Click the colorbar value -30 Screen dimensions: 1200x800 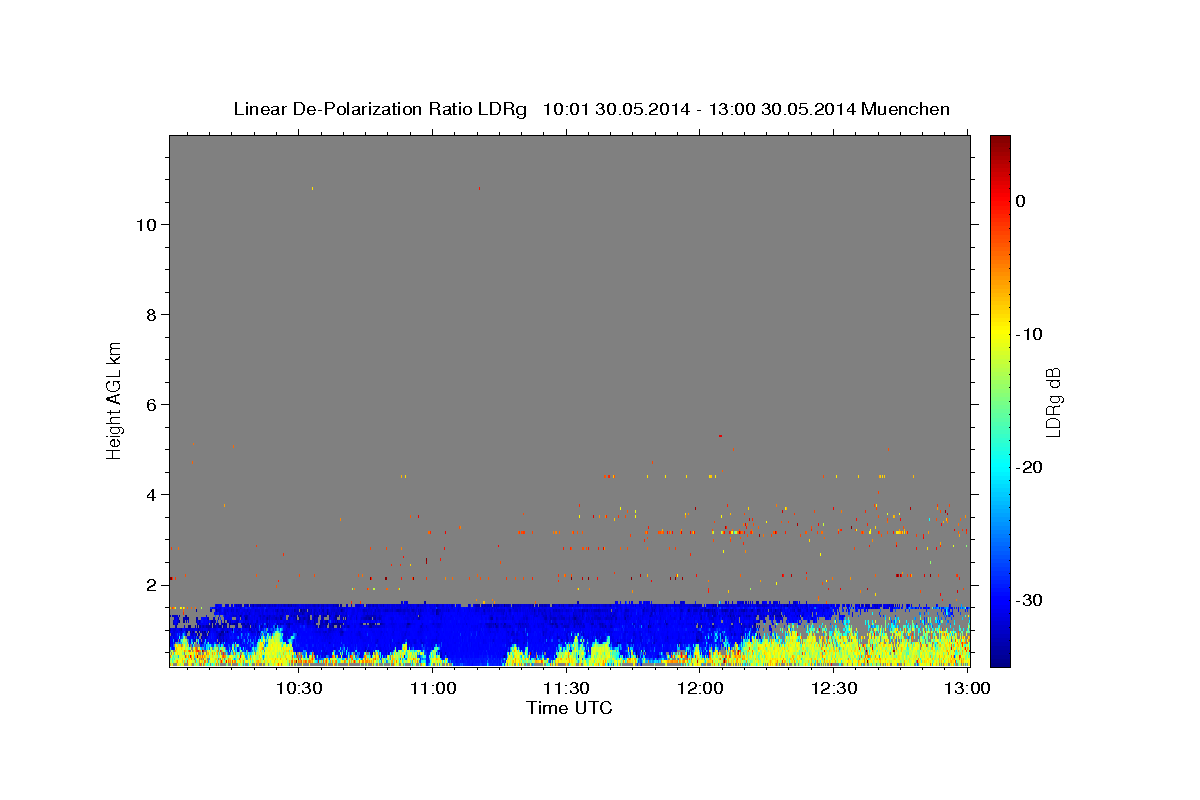click(x=1030, y=600)
